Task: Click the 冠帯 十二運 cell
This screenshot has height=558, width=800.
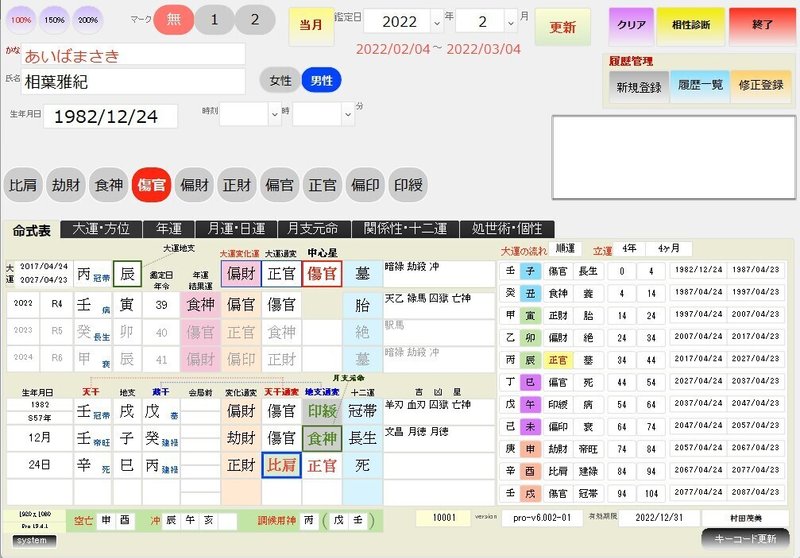Action: click(x=362, y=411)
